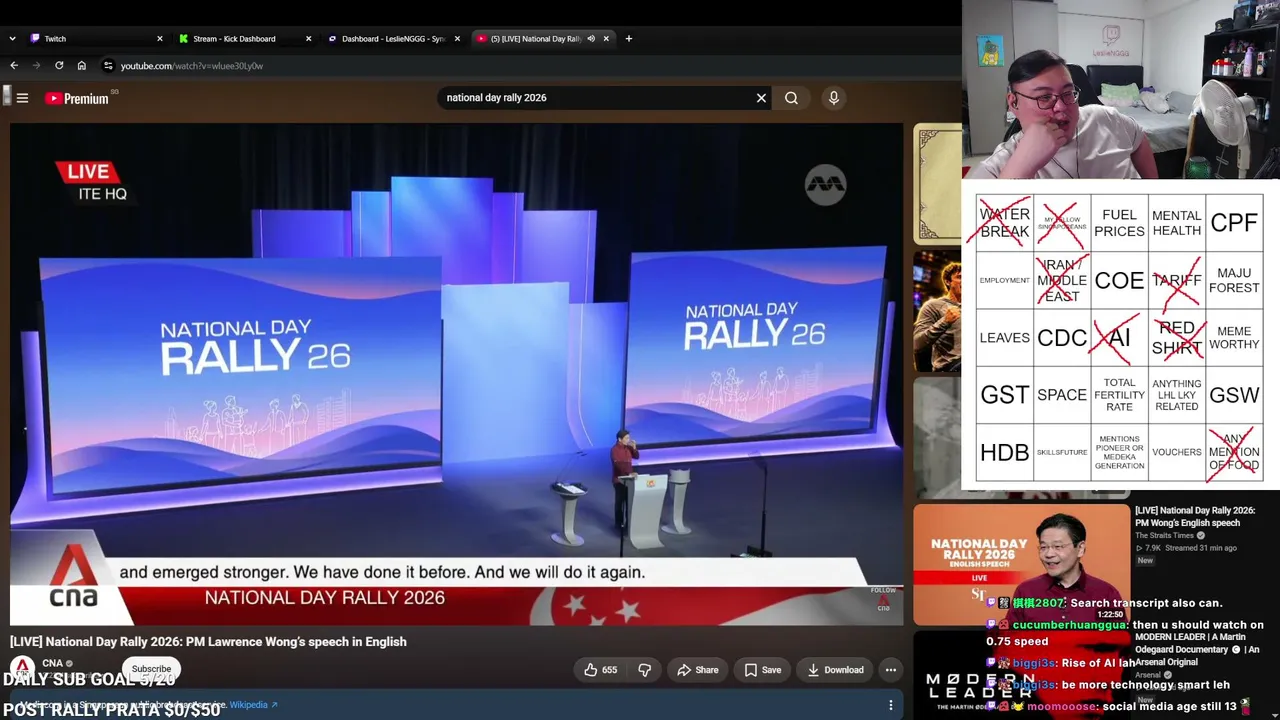This screenshot has height=720, width=1280.
Task: Select the GSW bingo square
Action: point(1234,395)
